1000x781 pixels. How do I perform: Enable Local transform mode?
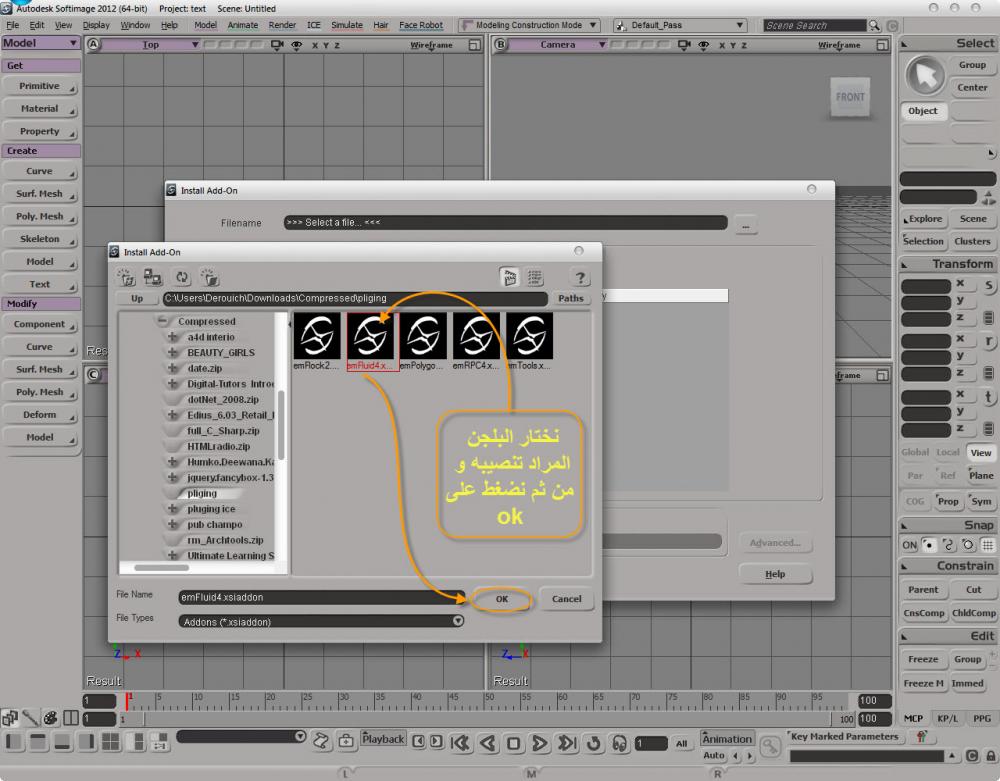tap(948, 452)
